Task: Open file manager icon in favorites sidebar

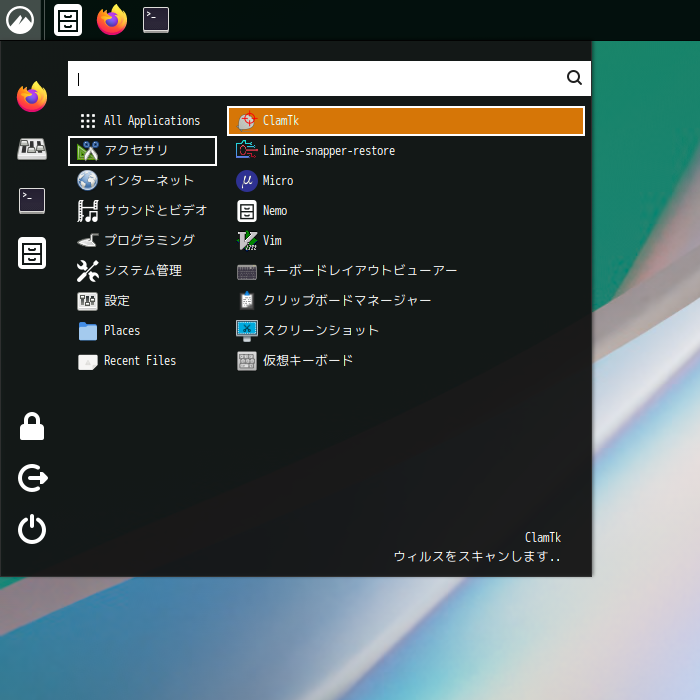Action: (x=32, y=253)
